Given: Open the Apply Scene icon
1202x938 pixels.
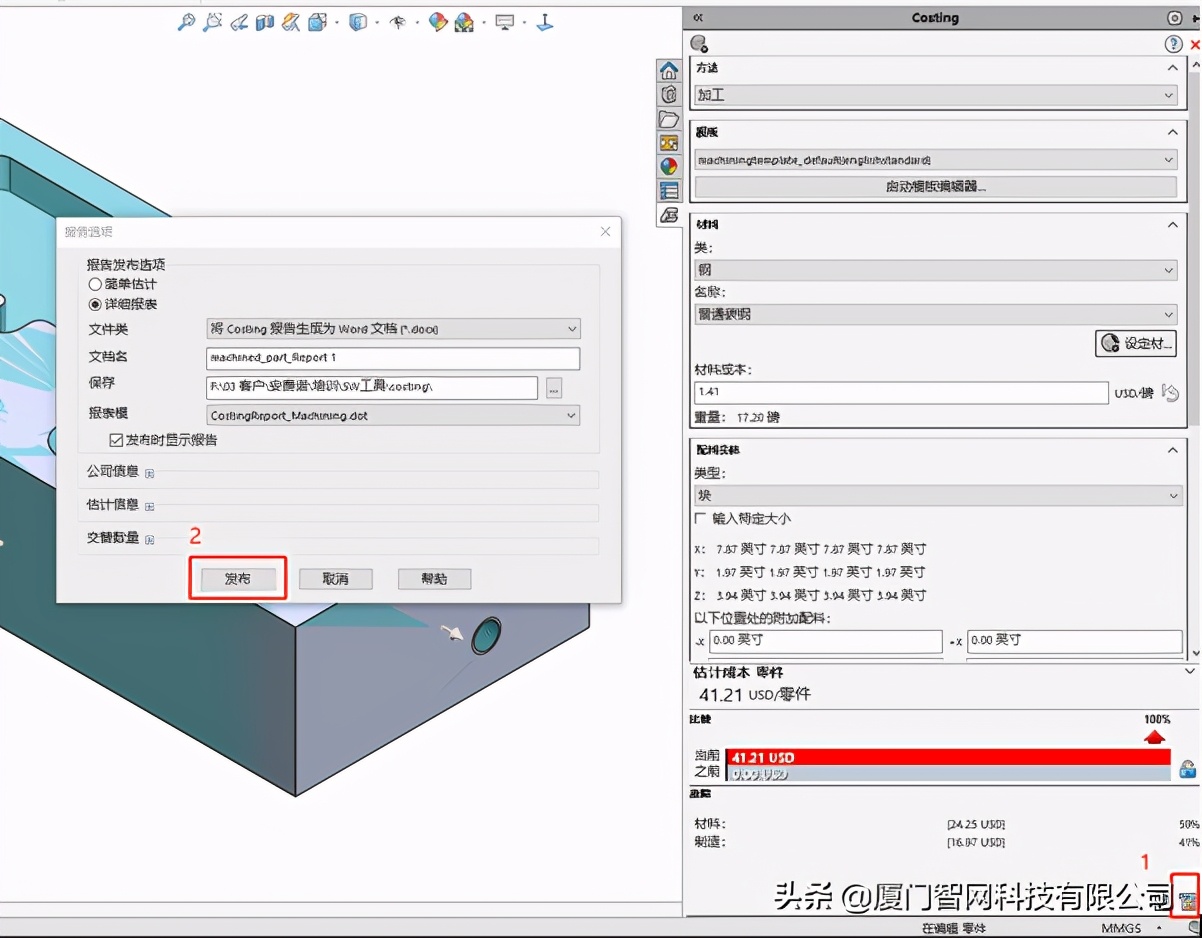Looking at the screenshot, I should [463, 22].
